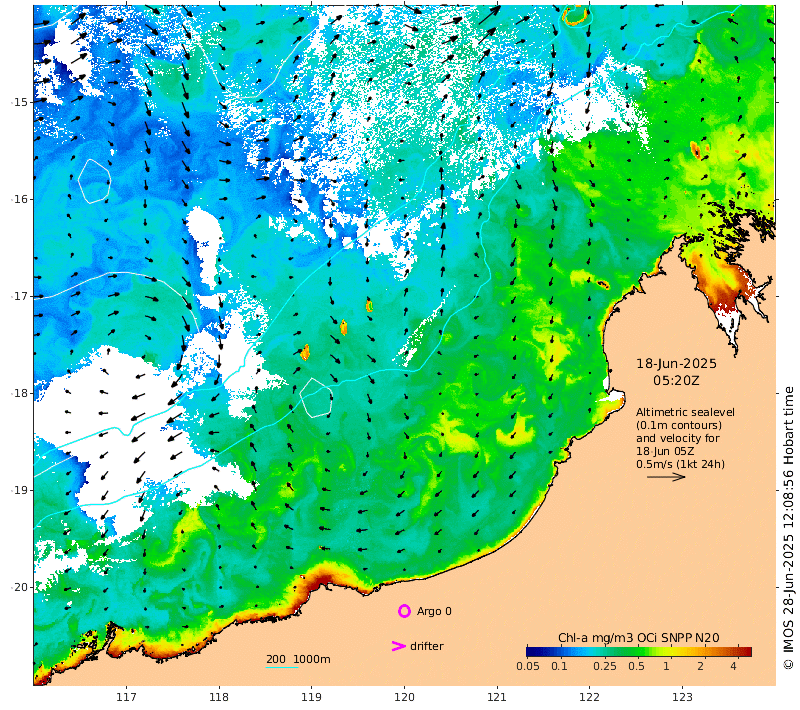Click the 'drifter' legend label

tap(427, 646)
